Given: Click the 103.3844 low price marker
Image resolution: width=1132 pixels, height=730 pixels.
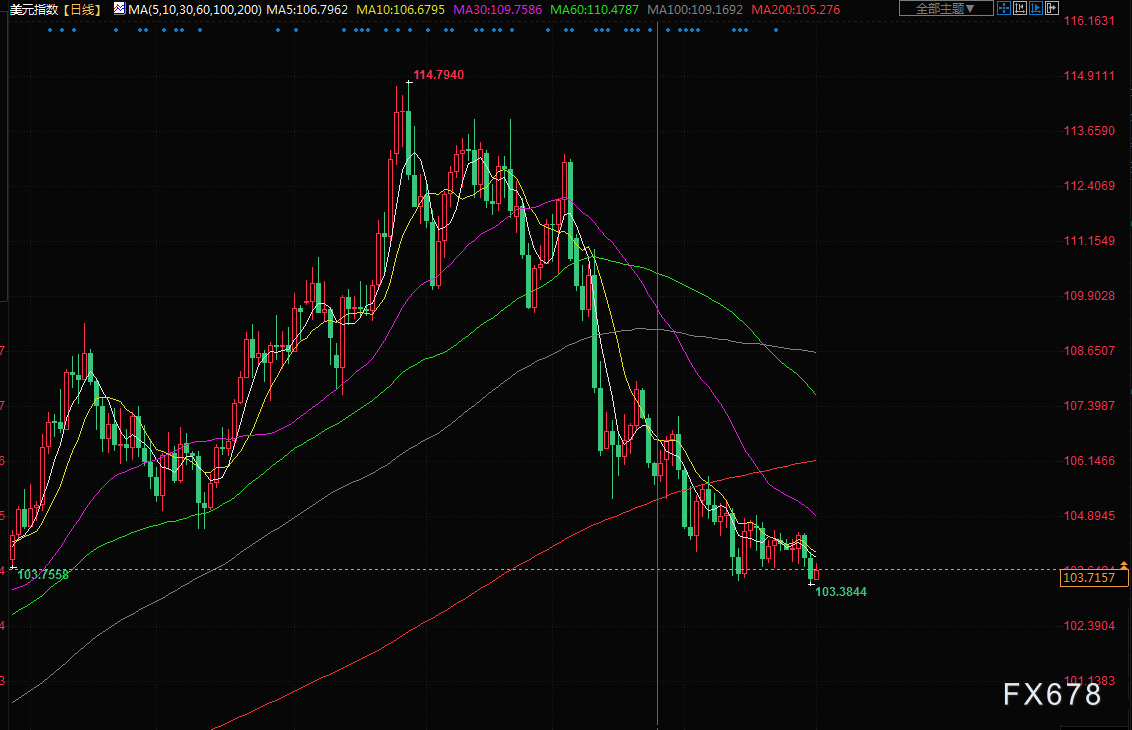Looking at the screenshot, I should [x=840, y=591].
